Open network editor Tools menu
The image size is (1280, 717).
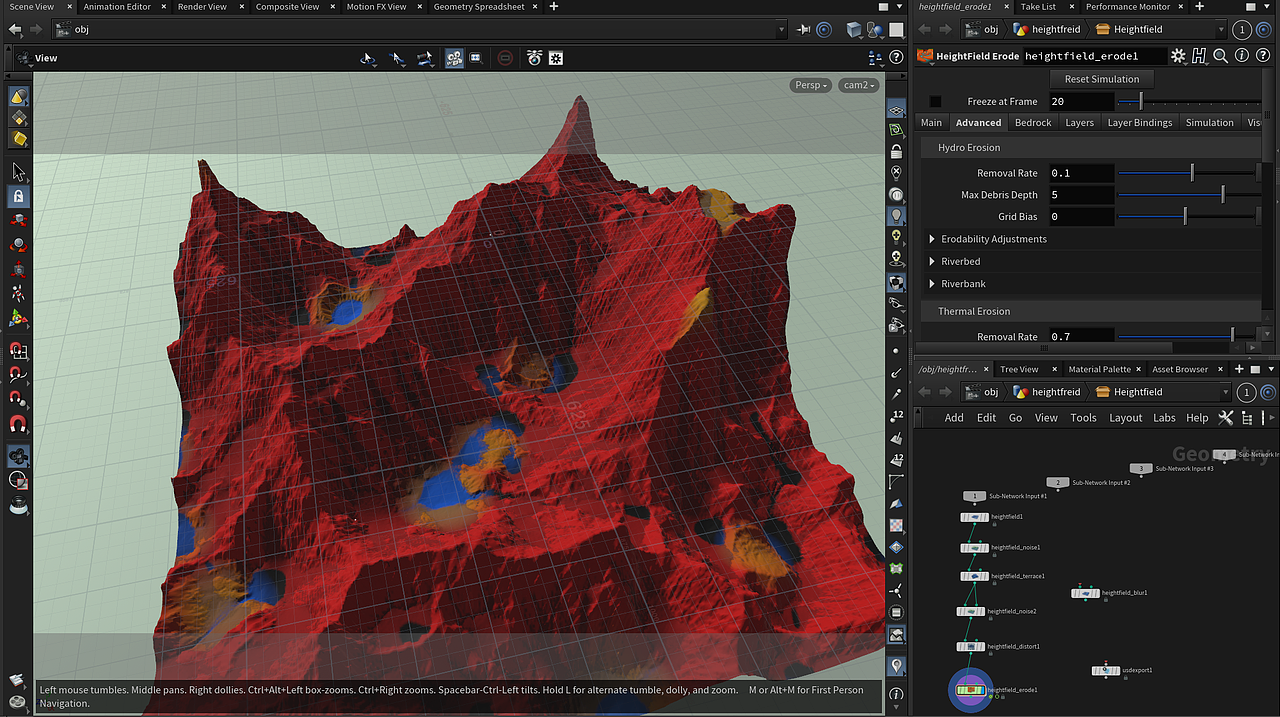click(1083, 418)
